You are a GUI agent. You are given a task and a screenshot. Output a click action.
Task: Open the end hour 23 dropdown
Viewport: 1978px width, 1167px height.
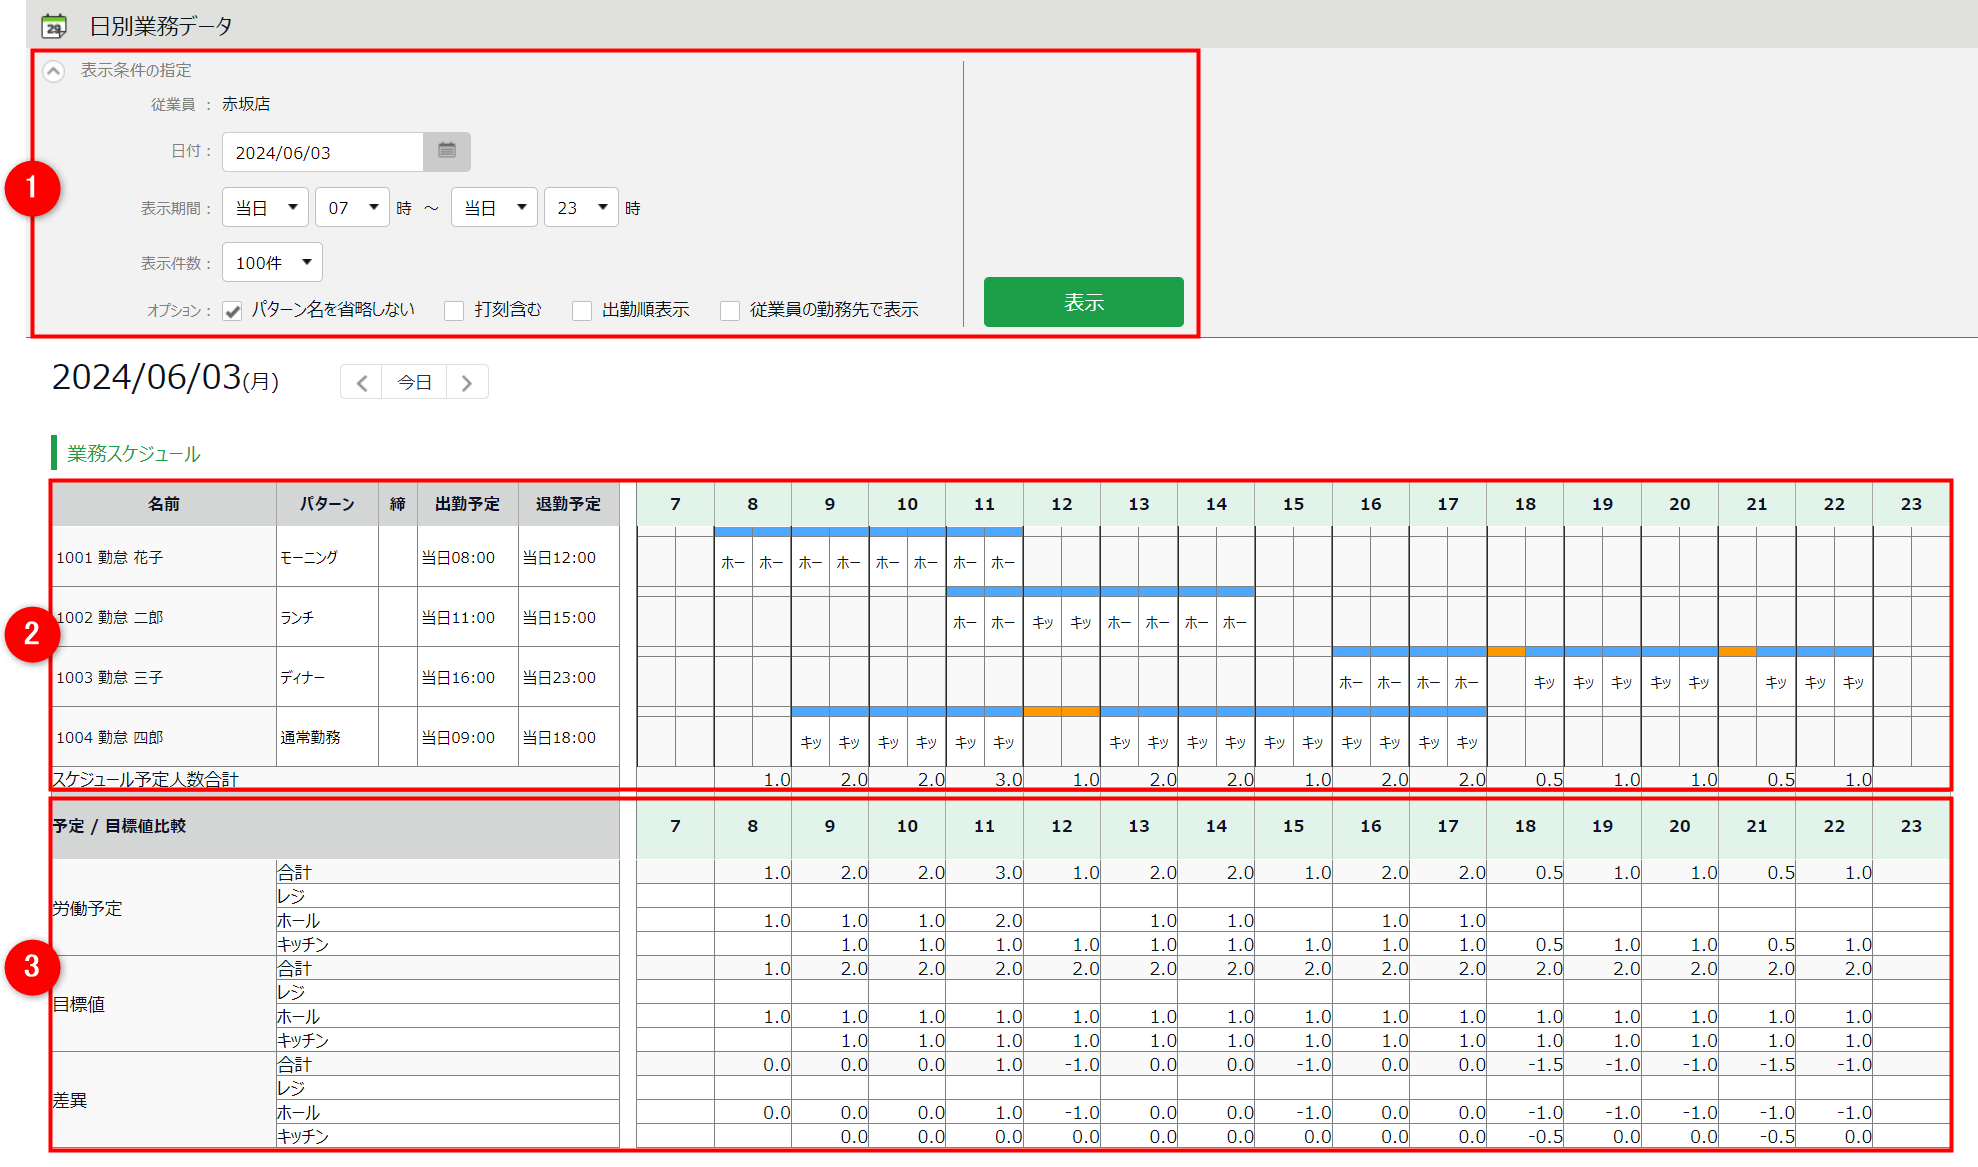(581, 208)
